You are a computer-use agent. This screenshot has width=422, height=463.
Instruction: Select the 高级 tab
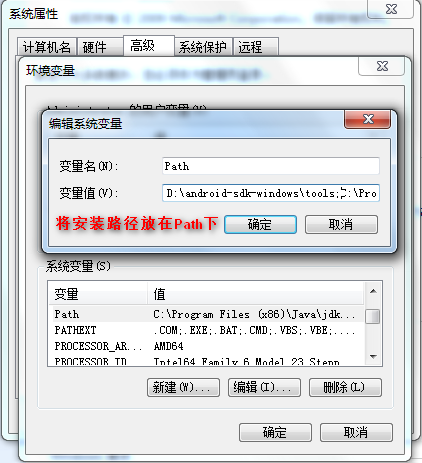pos(149,46)
